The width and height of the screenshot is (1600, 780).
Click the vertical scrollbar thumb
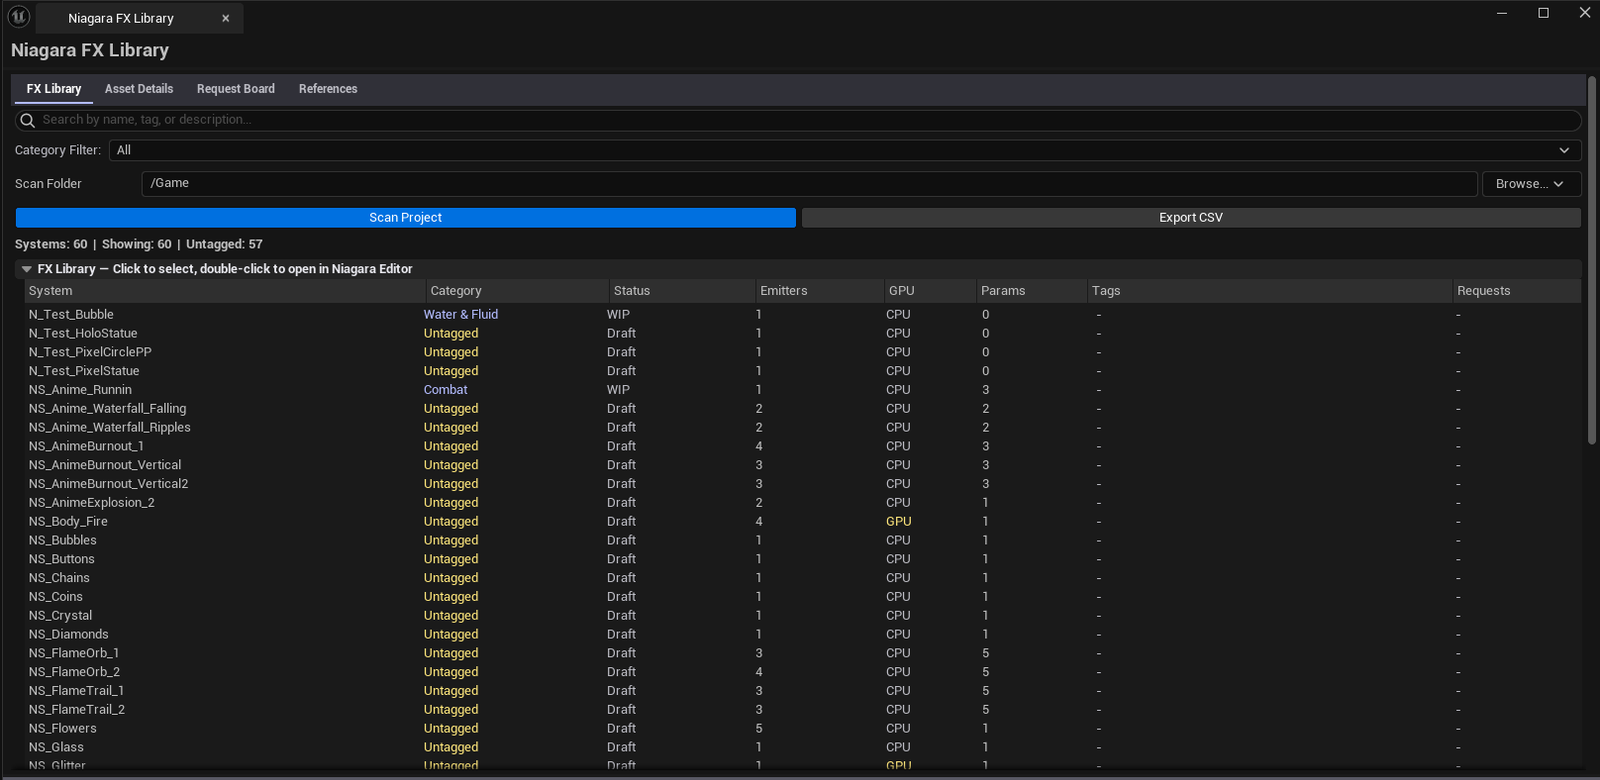pyautogui.click(x=1592, y=260)
